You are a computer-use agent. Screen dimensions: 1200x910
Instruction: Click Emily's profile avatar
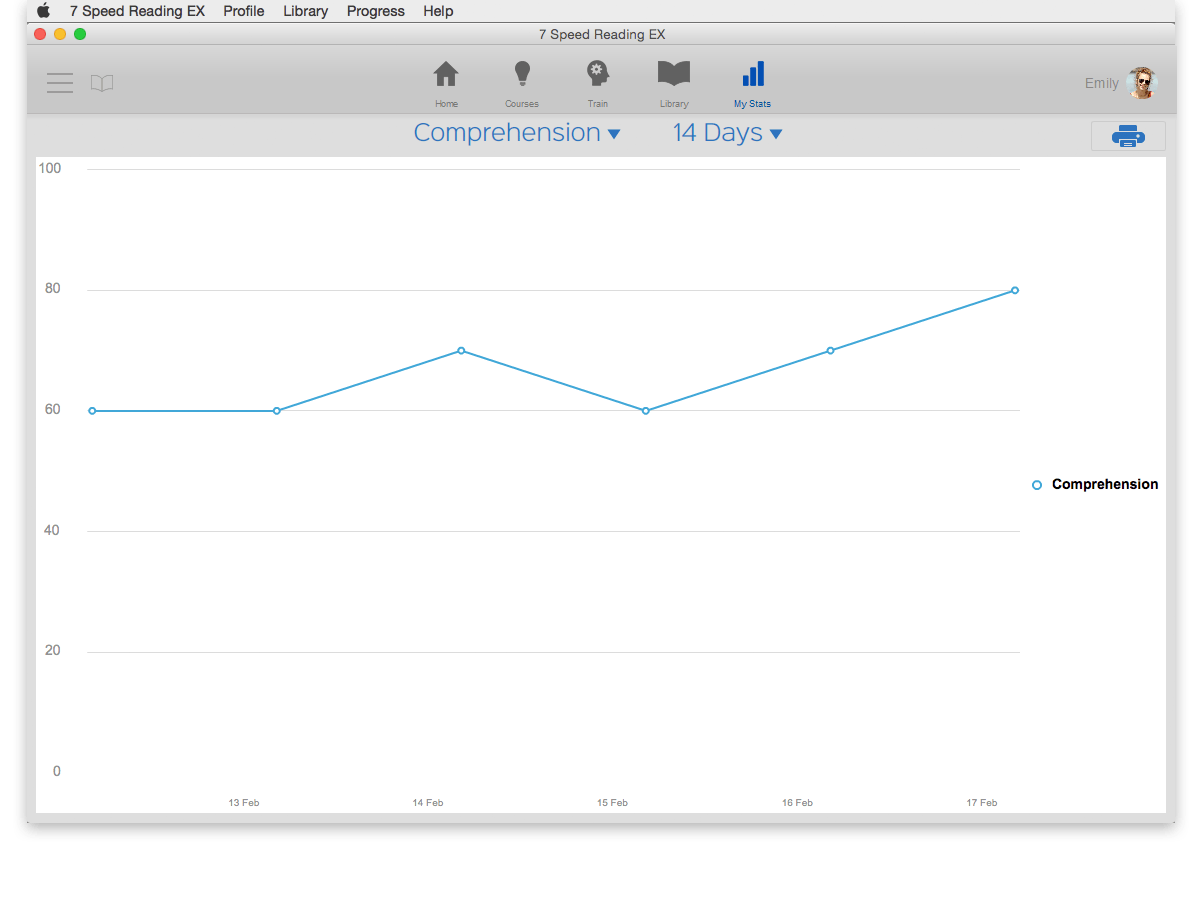[x=1141, y=83]
